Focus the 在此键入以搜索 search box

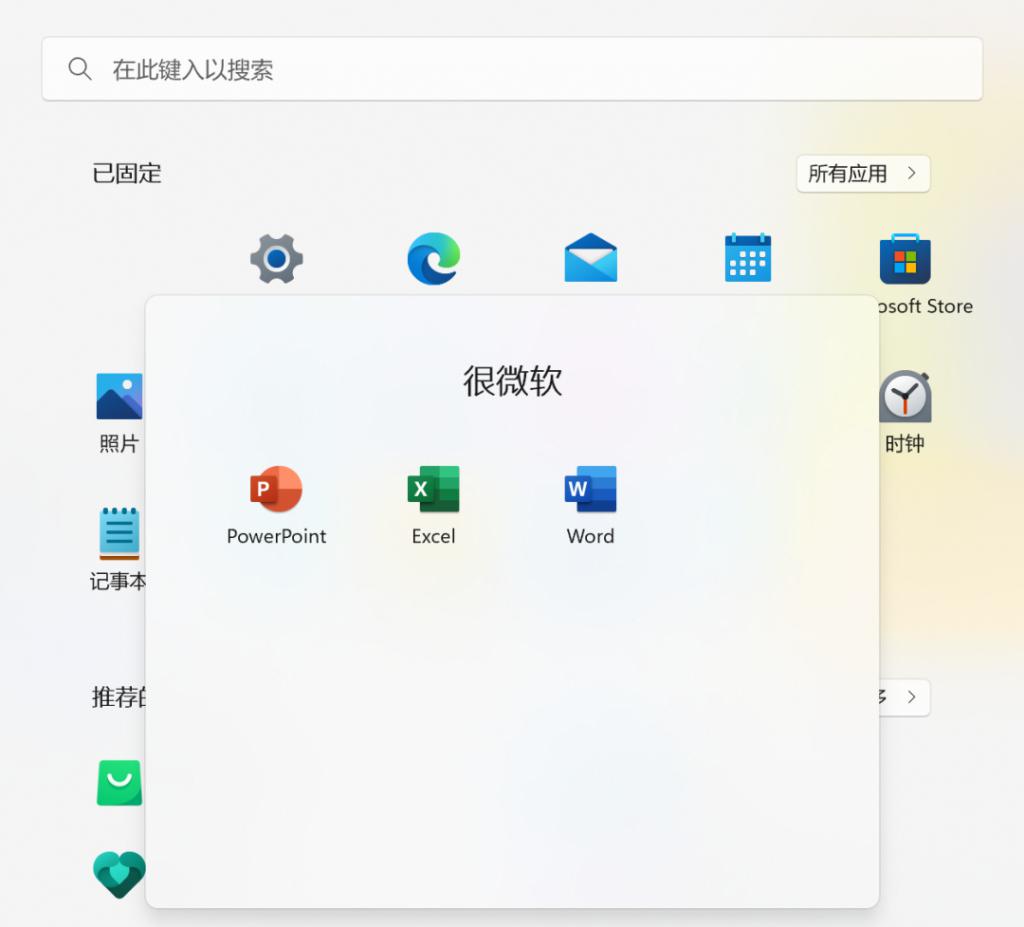click(x=512, y=69)
